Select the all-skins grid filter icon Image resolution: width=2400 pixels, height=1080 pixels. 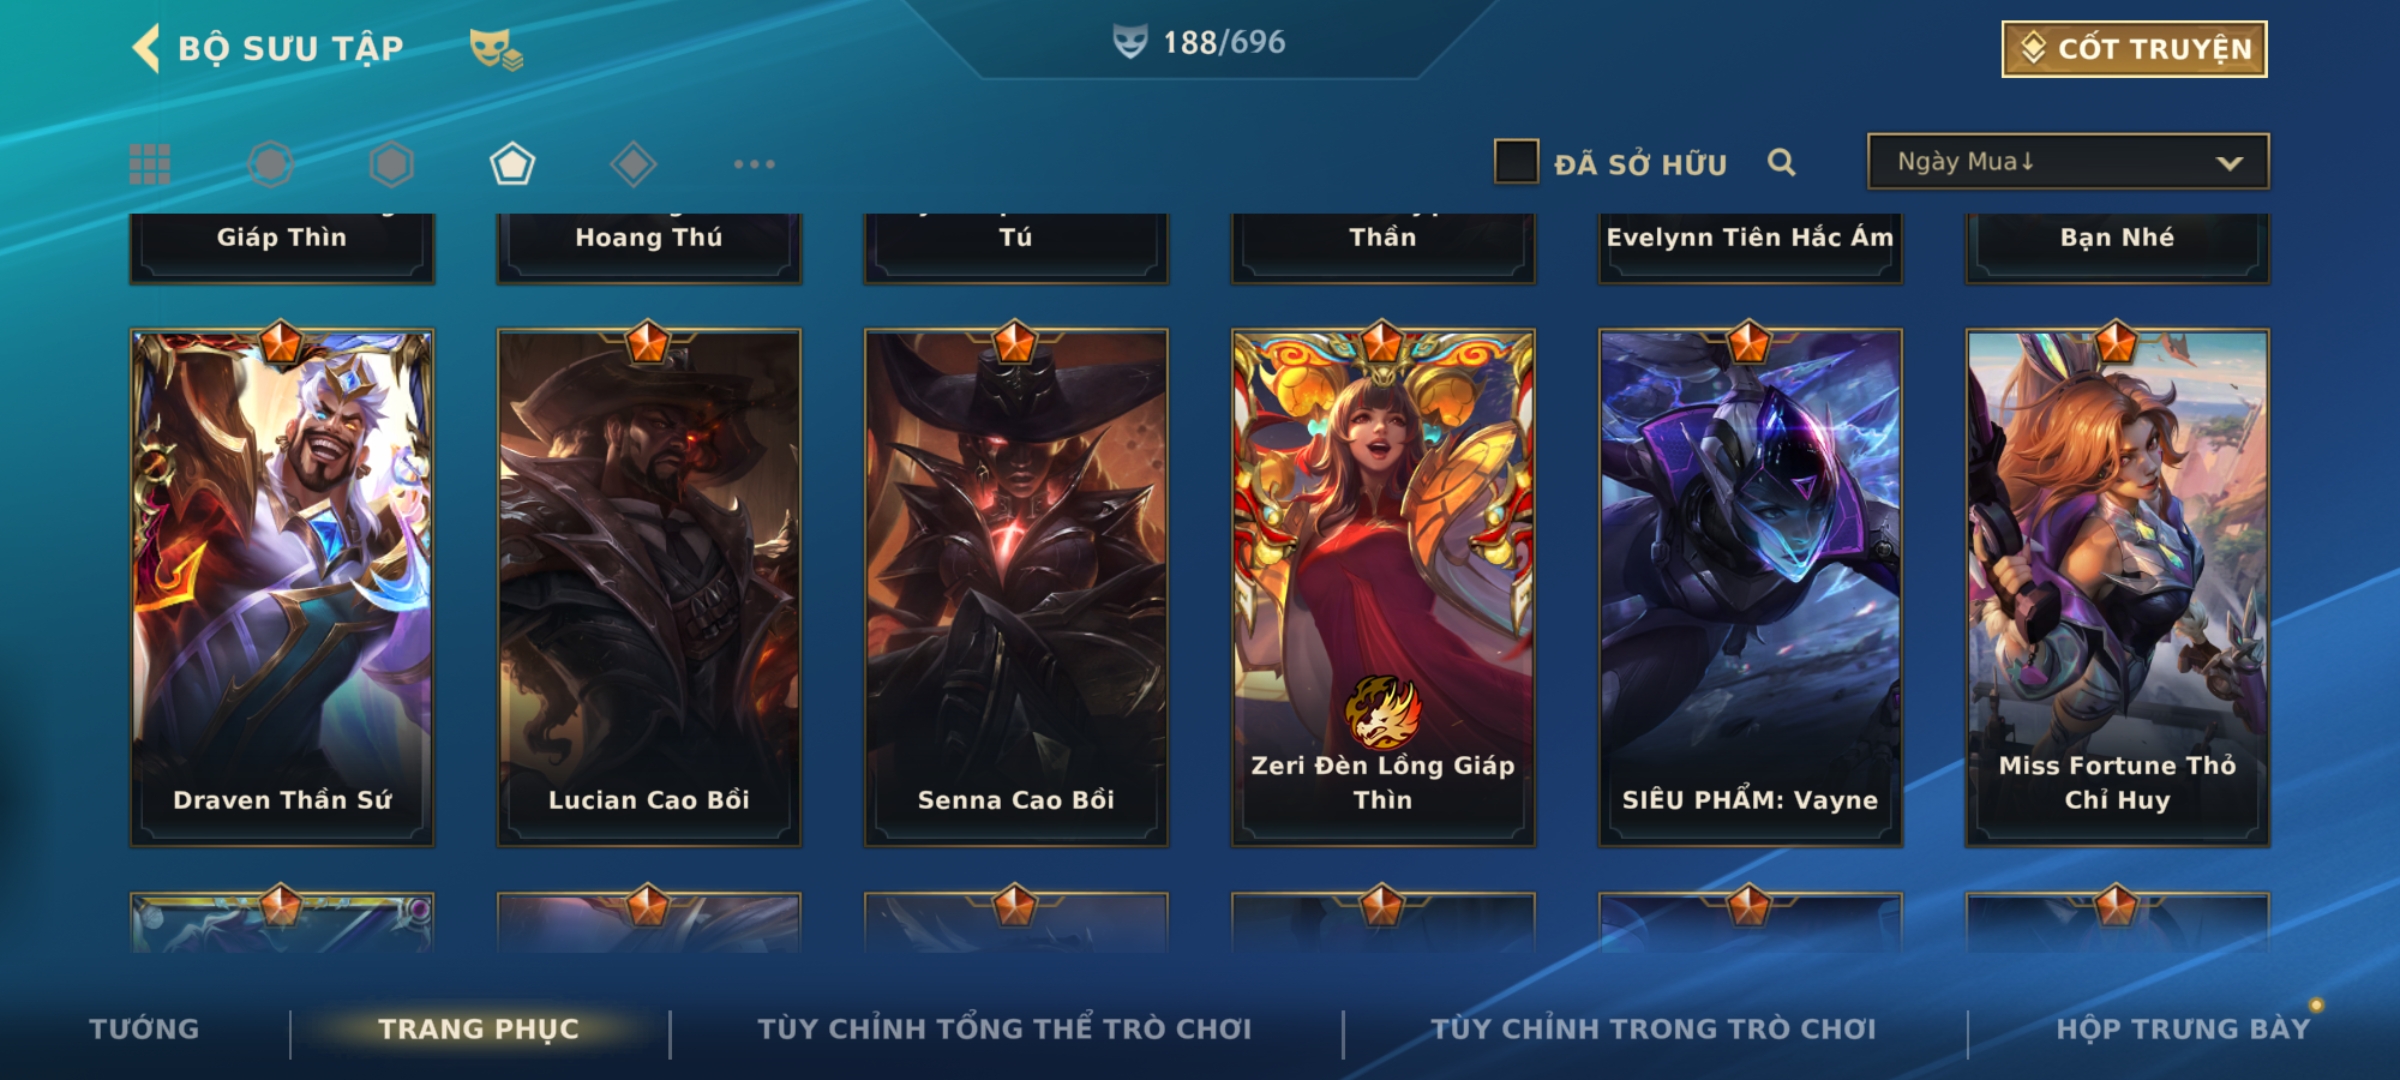pyautogui.click(x=150, y=164)
